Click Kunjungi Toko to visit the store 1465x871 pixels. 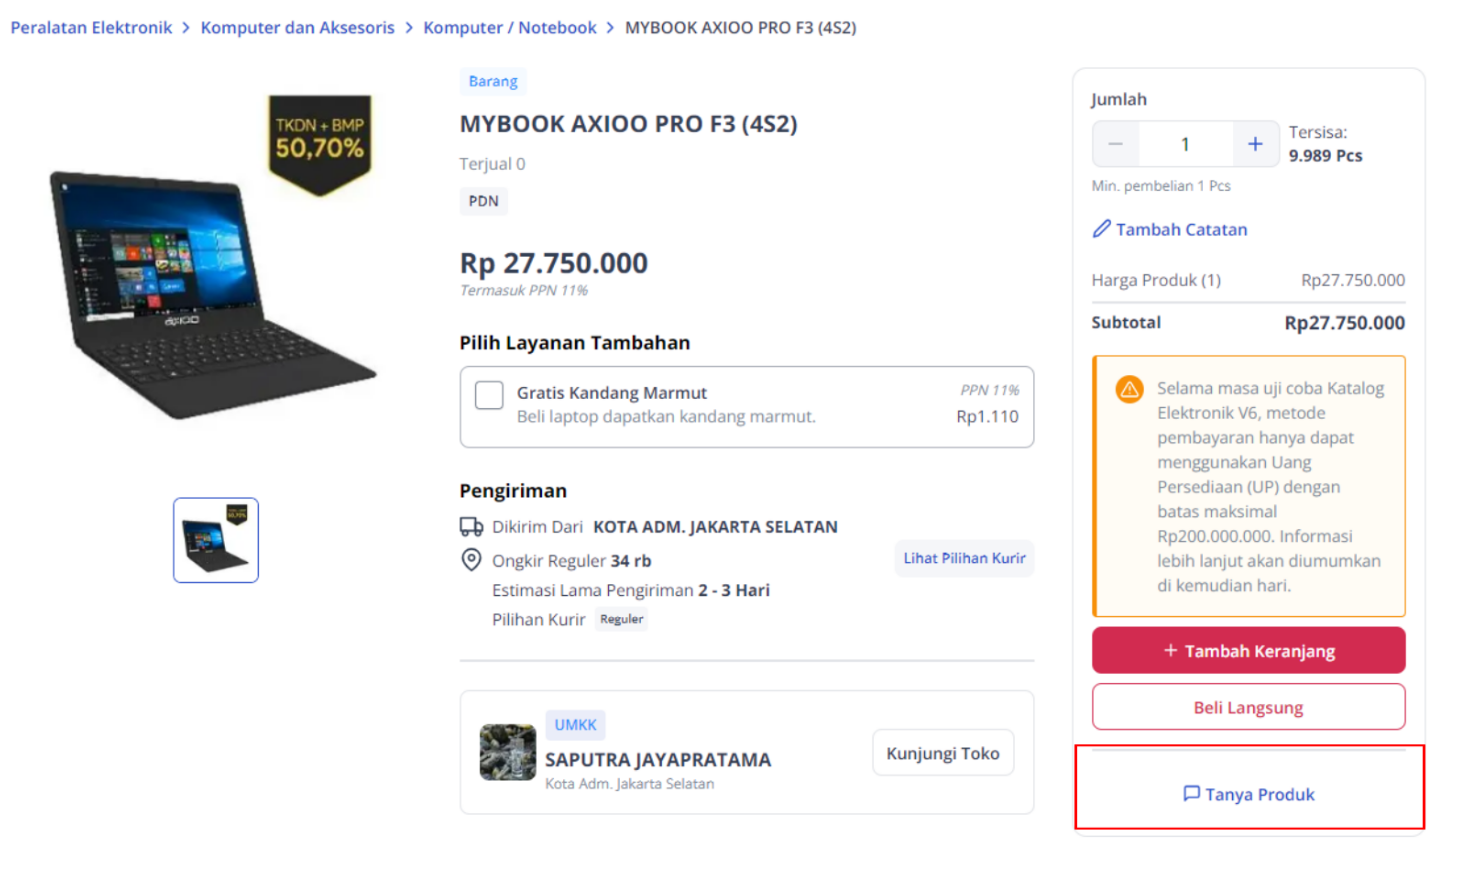pyautogui.click(x=941, y=752)
